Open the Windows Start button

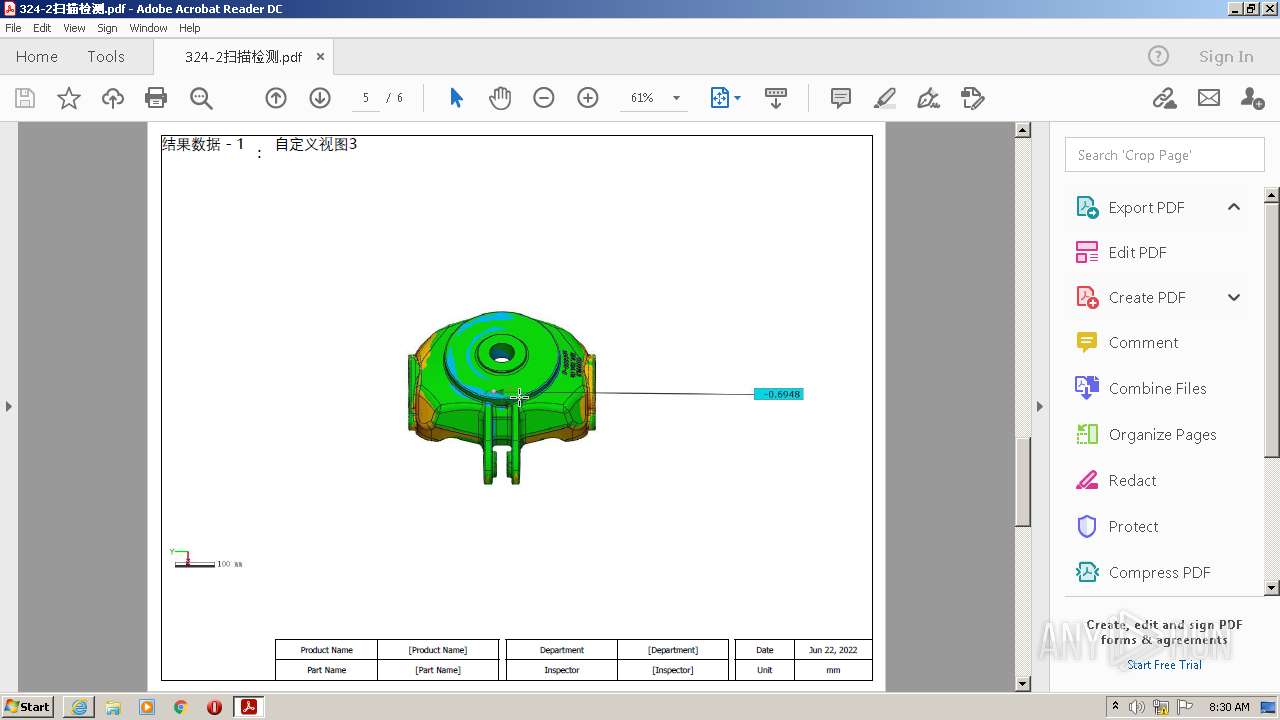click(x=28, y=706)
